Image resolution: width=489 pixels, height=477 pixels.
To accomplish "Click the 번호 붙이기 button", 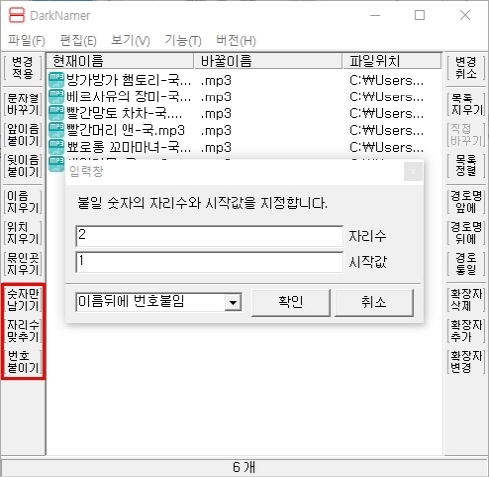I will [x=23, y=362].
